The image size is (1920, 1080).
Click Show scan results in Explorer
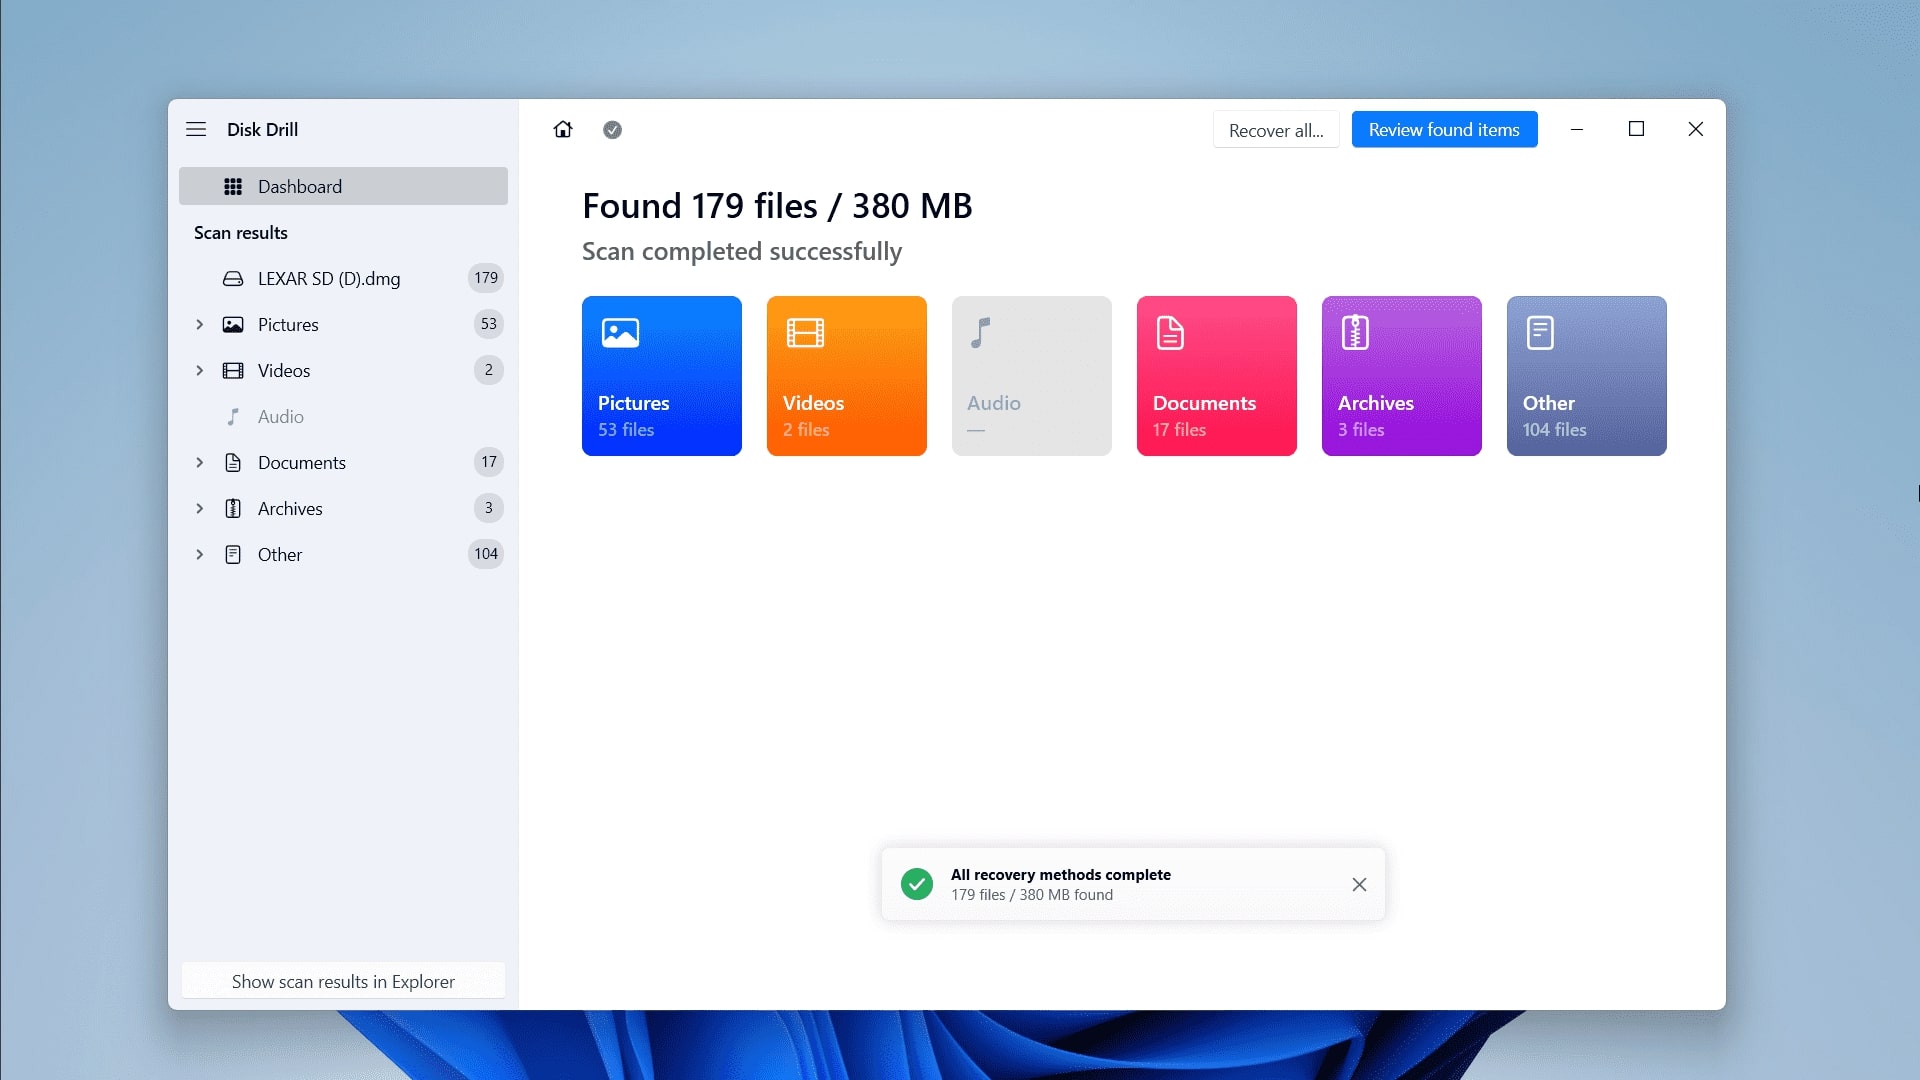343,982
